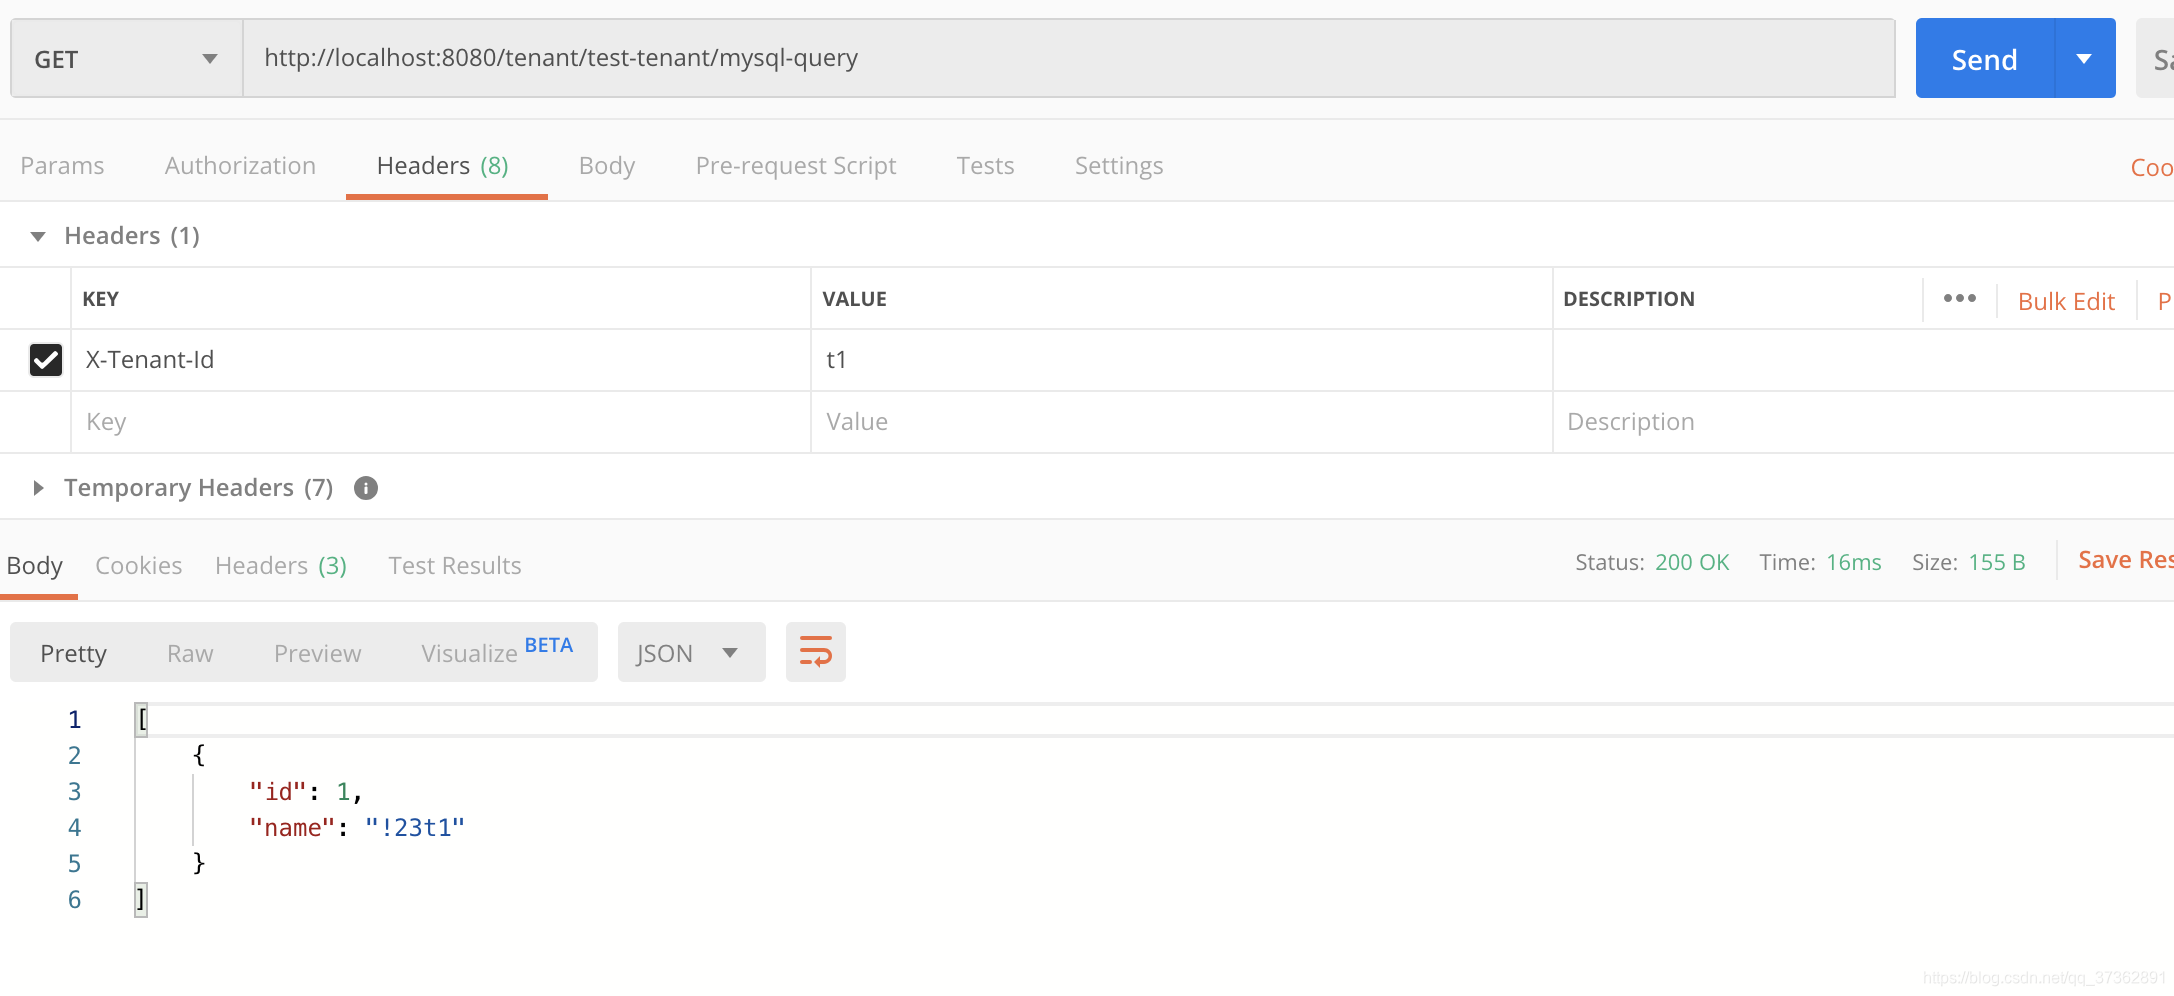Open the GET method dropdown
2174x996 pixels.
(127, 59)
